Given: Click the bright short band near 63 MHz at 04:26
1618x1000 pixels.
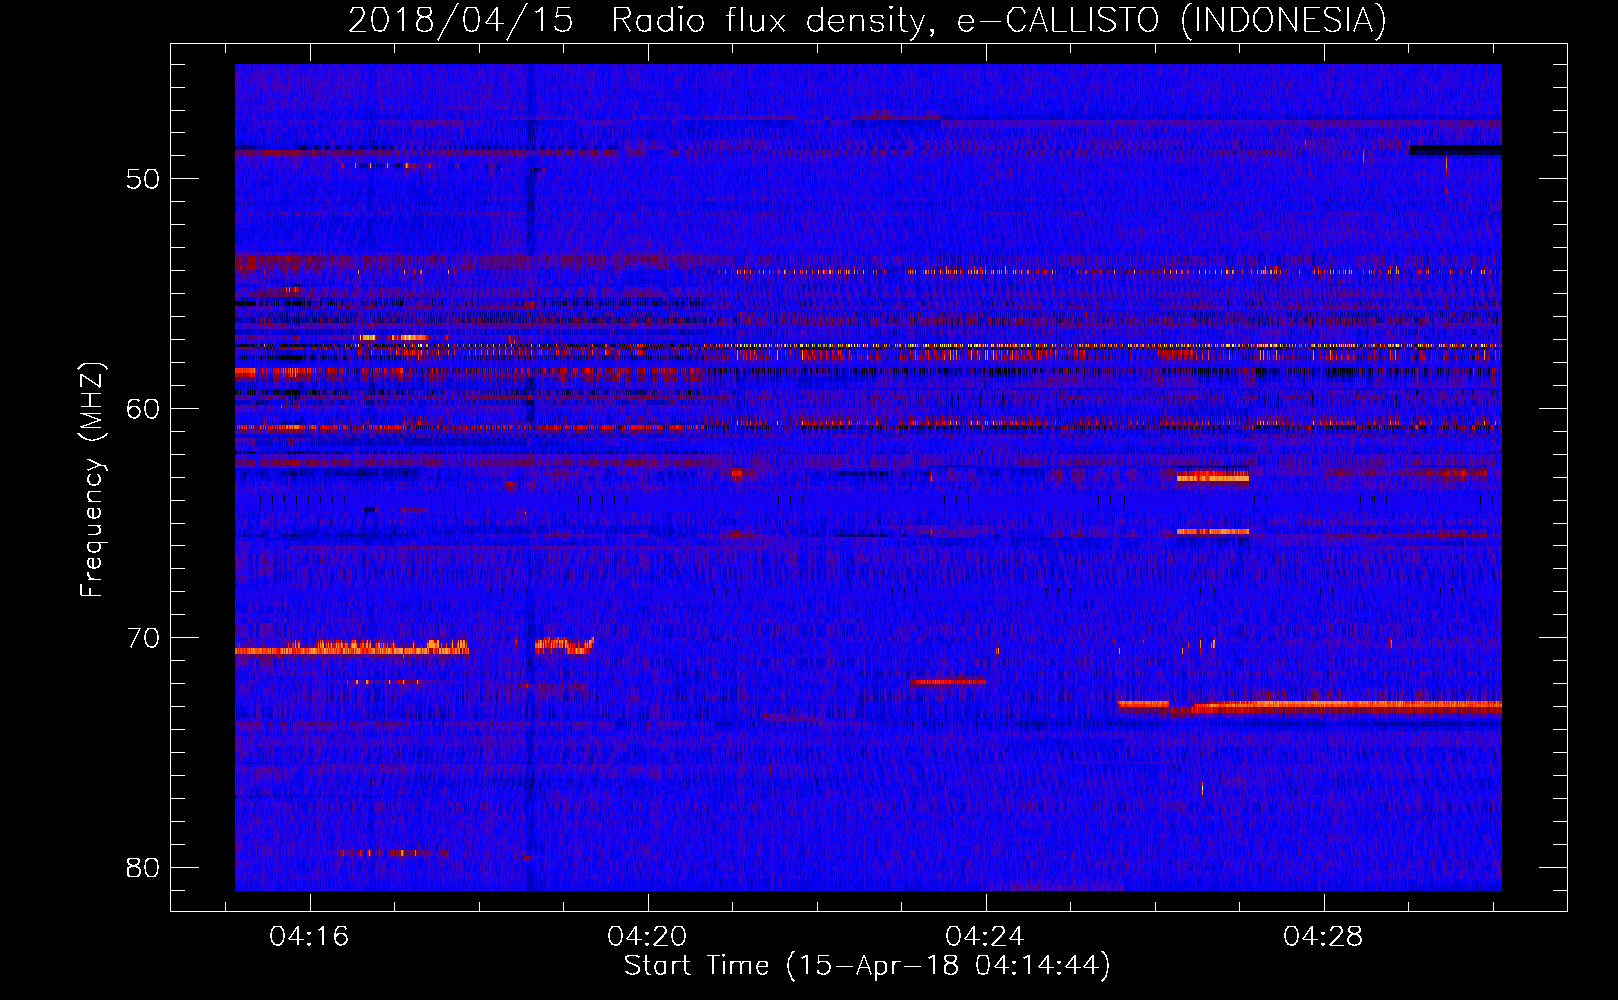Looking at the screenshot, I should pos(1213,477).
